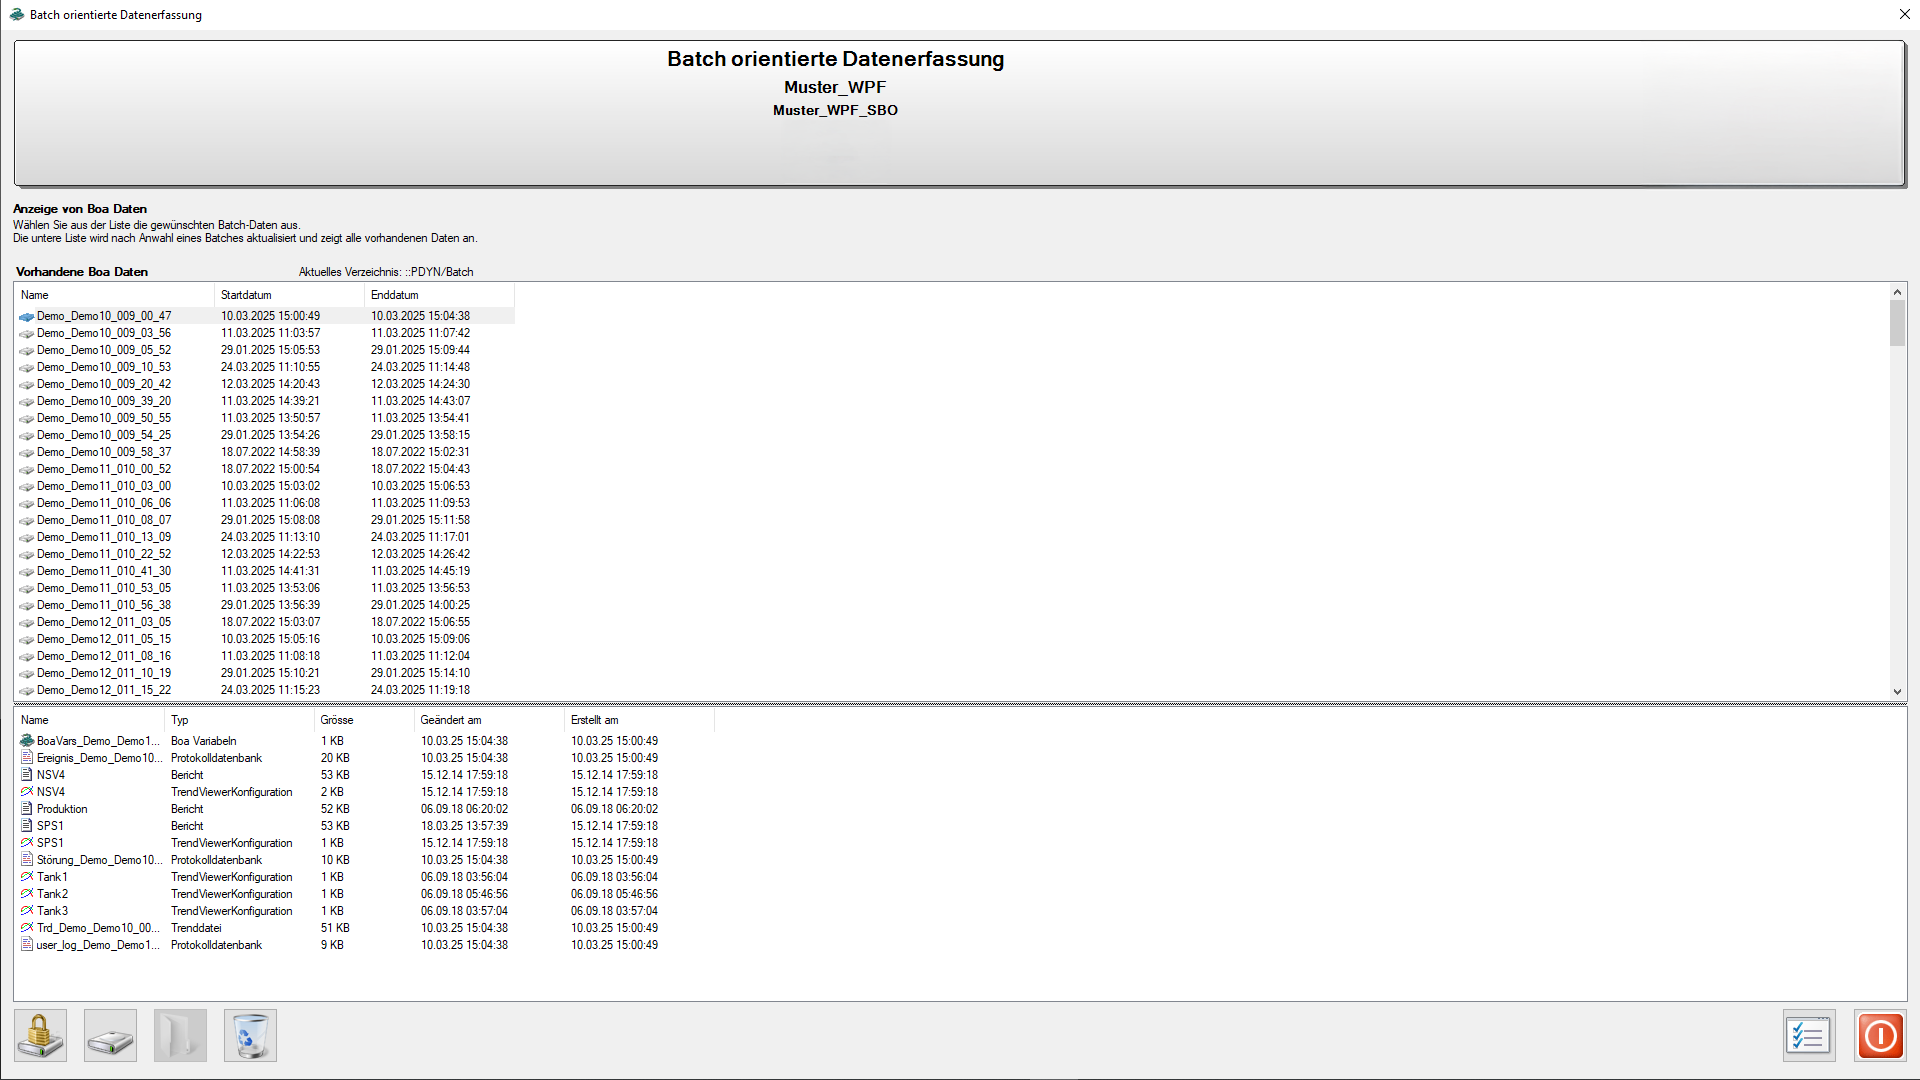
Task: Sort file list by Grösse header
Action: [364, 720]
